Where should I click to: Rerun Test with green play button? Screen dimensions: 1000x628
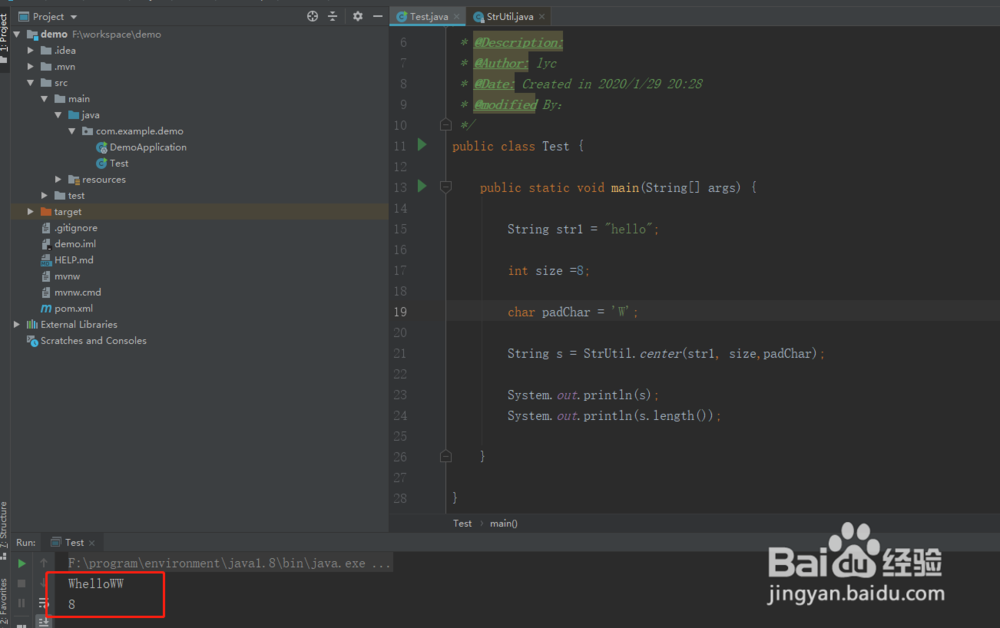[22, 563]
